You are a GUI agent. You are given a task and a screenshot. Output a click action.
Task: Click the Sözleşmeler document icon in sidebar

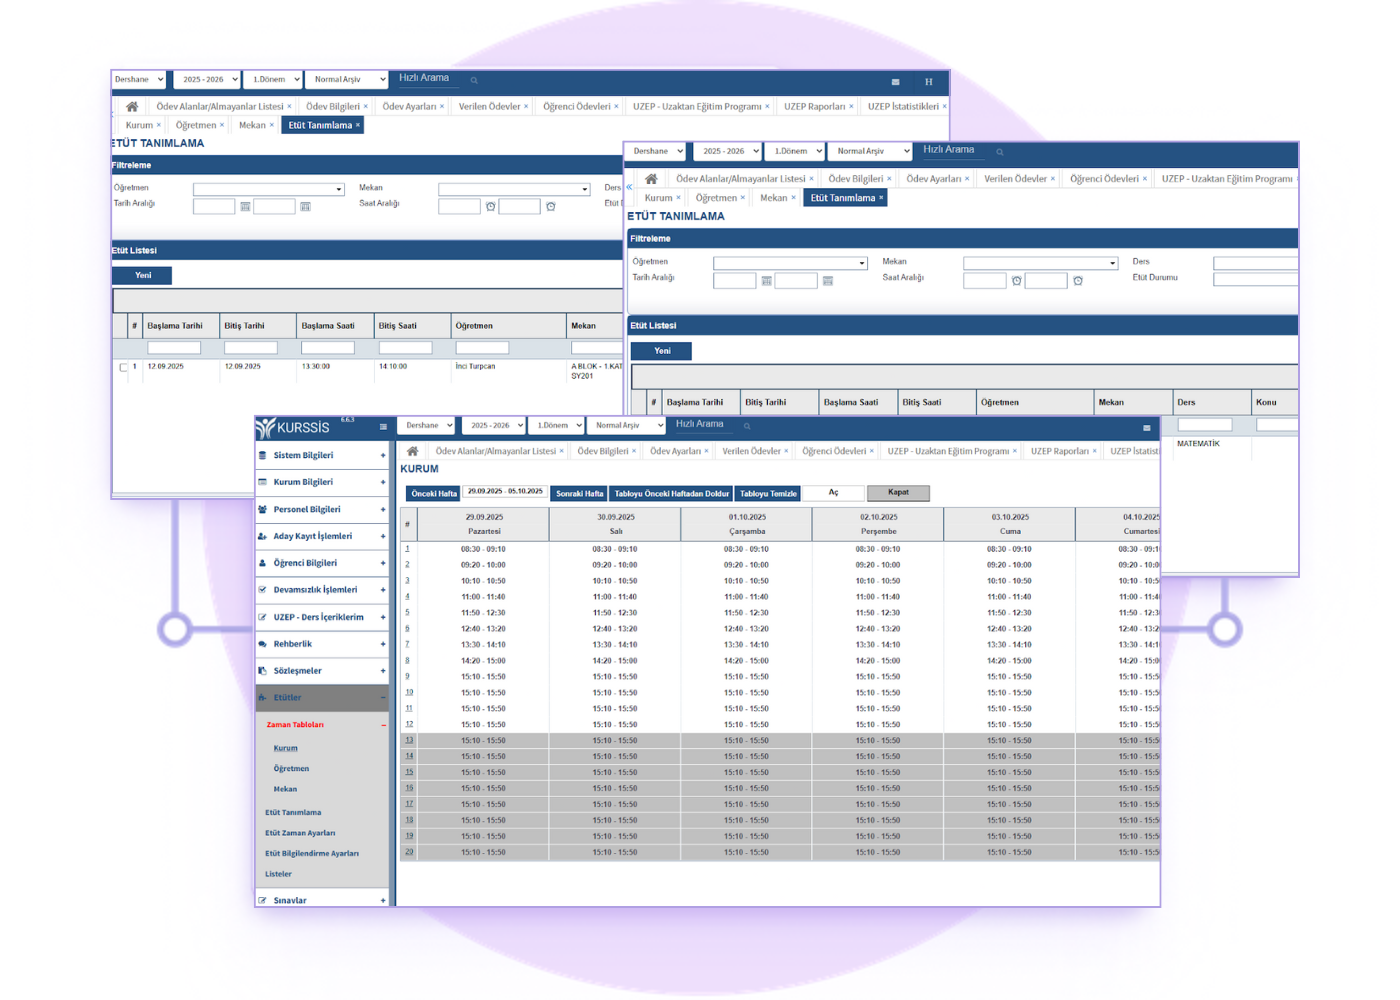click(263, 671)
